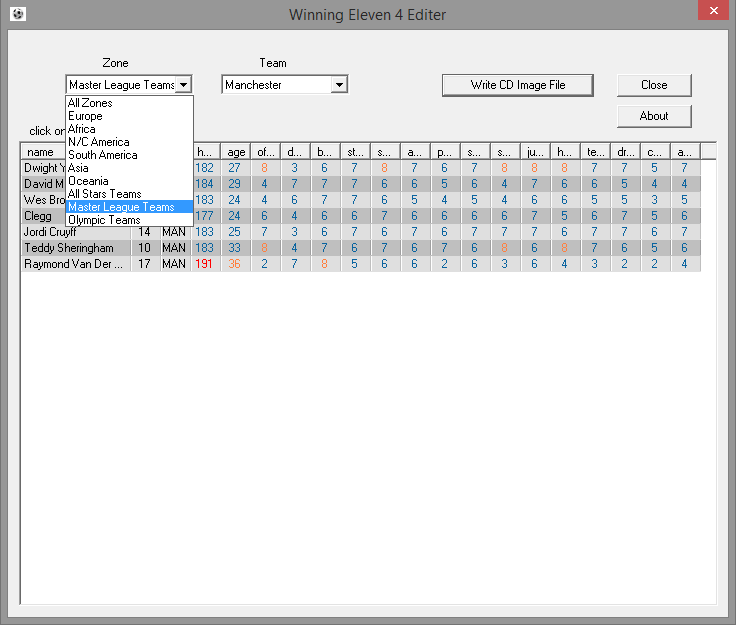This screenshot has height=625, width=736.
Task: Click the soccer ball app icon
Action: pyautogui.click(x=18, y=14)
